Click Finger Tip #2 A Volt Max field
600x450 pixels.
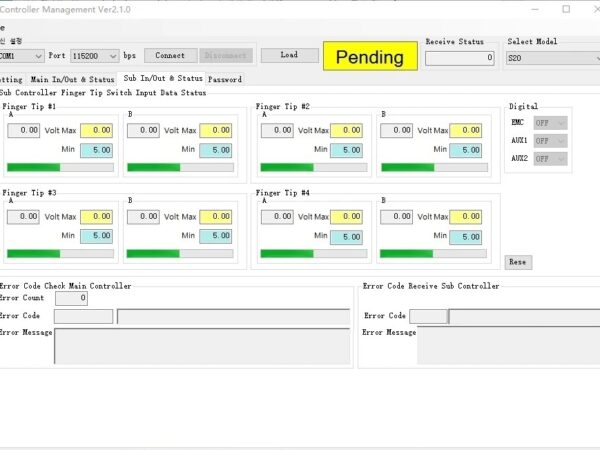click(x=346, y=130)
